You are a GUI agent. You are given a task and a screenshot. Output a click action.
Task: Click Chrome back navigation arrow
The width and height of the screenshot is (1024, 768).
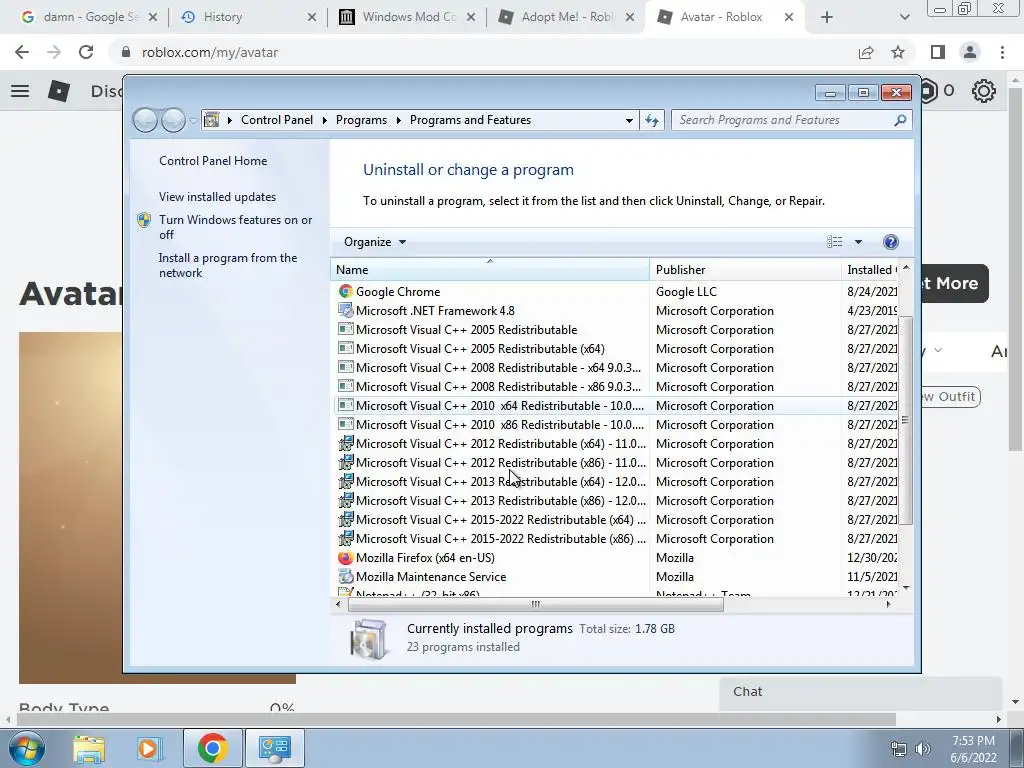pos(22,52)
